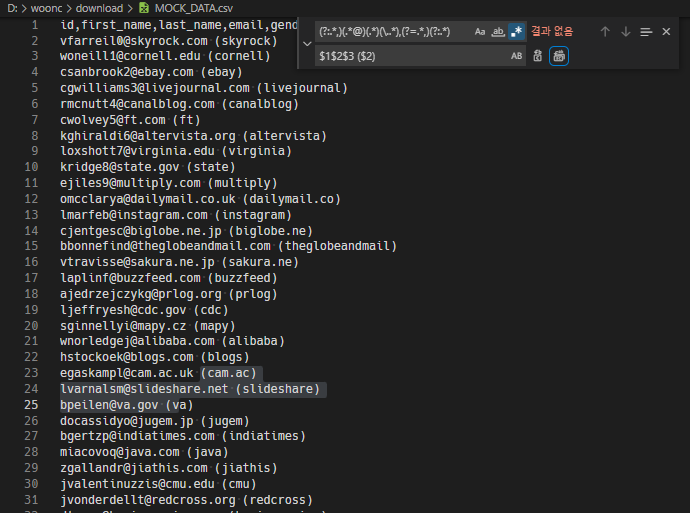Viewport: 690px width, 513px height.
Task: Go to next match arrow
Action: click(x=625, y=32)
